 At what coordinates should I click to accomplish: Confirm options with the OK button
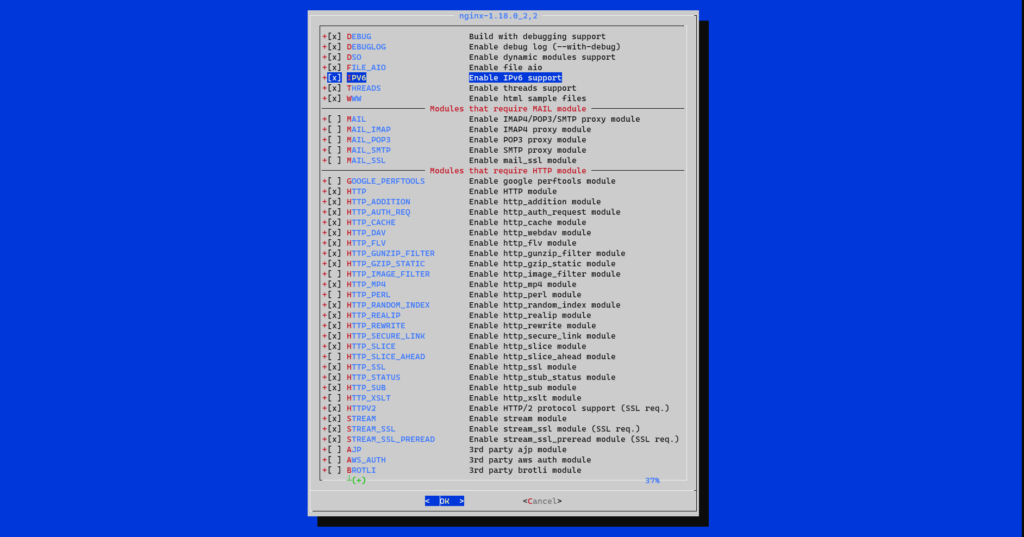pyautogui.click(x=444, y=501)
